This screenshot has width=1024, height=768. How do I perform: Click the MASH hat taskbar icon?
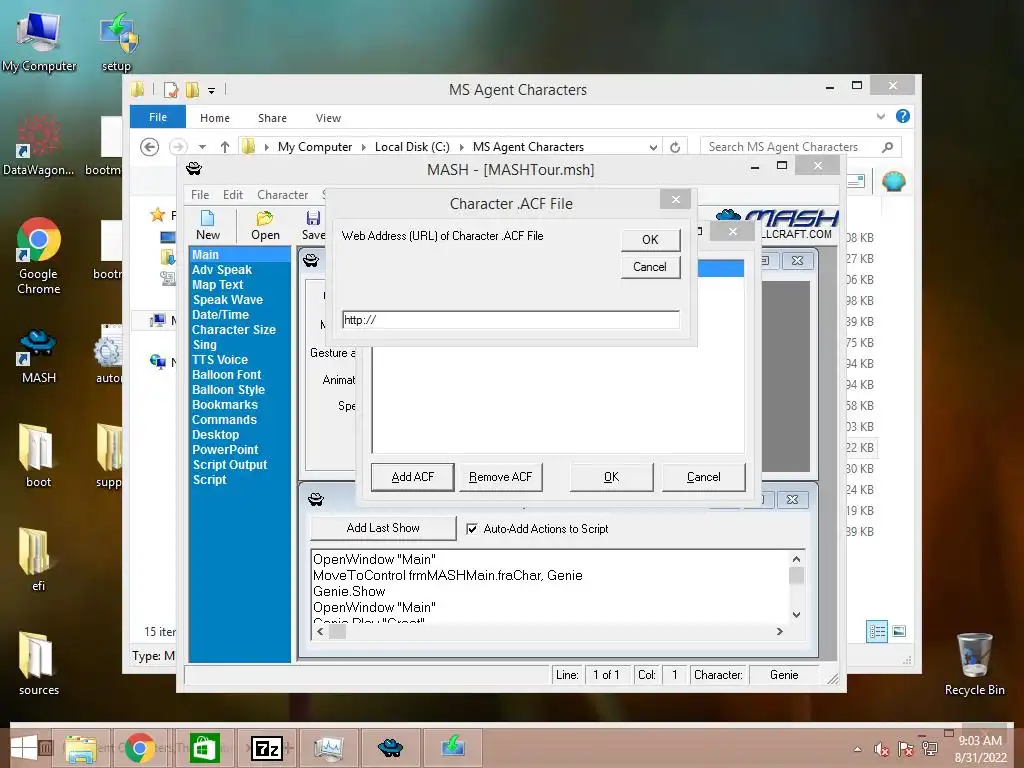pyautogui.click(x=391, y=748)
